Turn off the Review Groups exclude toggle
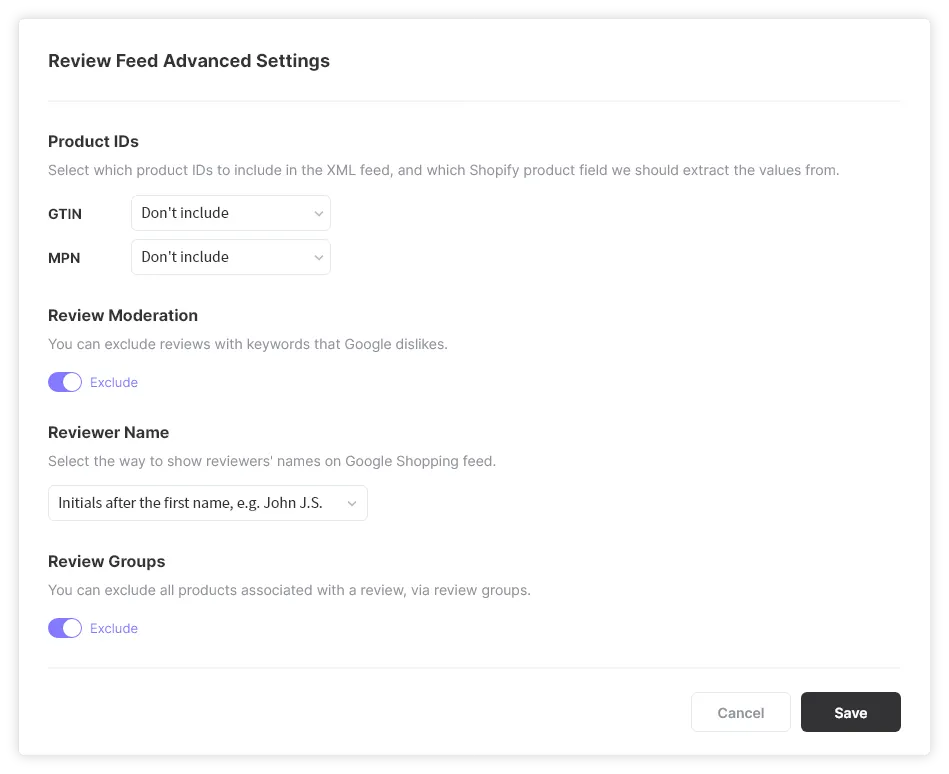 [65, 628]
